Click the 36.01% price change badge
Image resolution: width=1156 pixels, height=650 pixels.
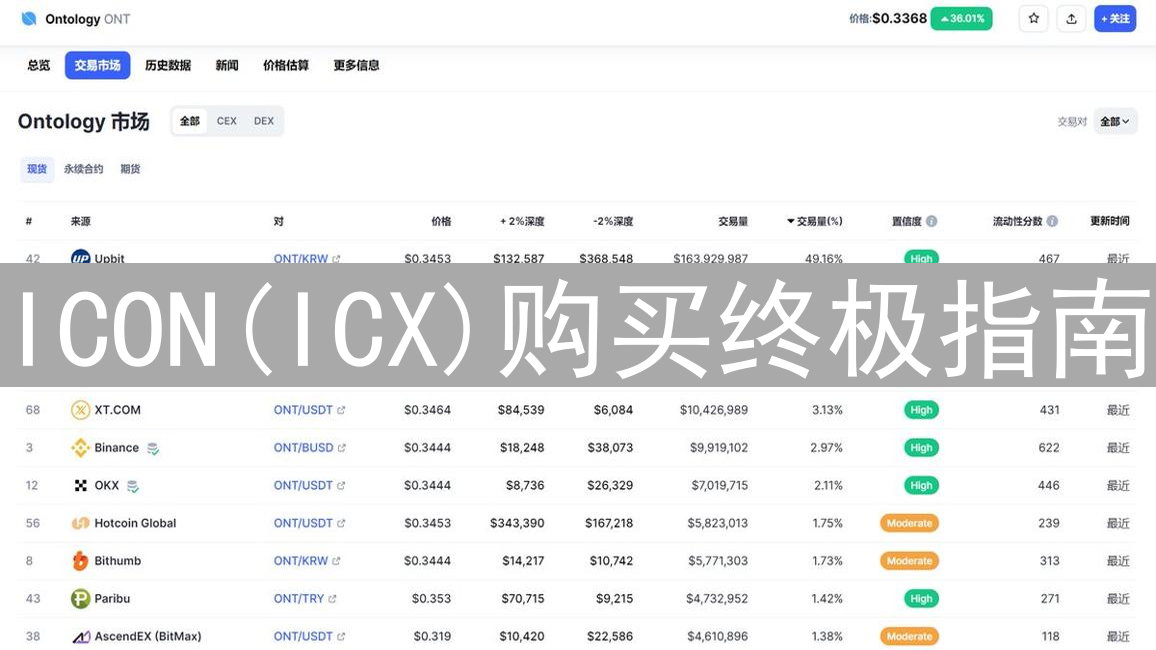tap(961, 18)
